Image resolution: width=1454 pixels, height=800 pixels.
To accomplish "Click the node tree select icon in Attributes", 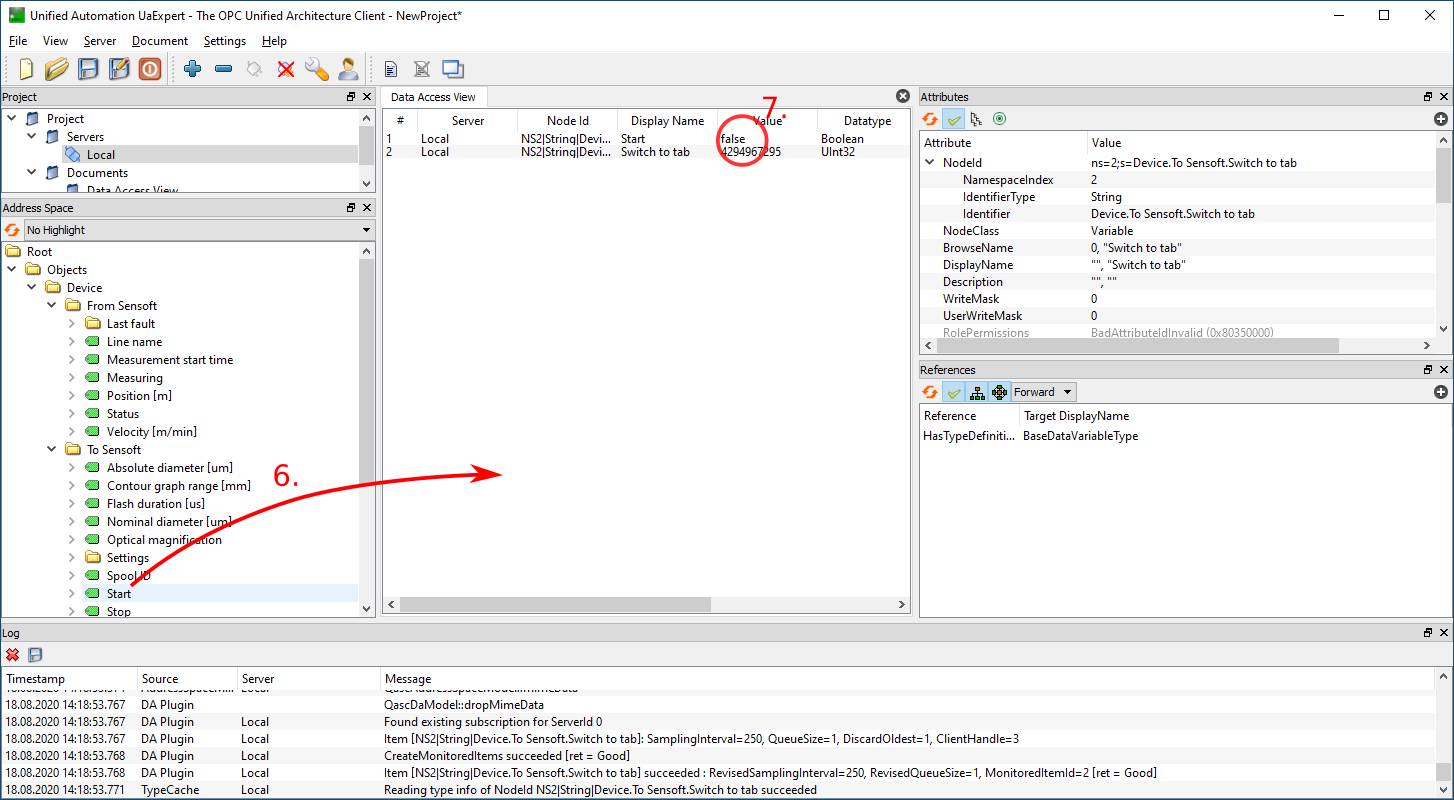I will tap(977, 119).
